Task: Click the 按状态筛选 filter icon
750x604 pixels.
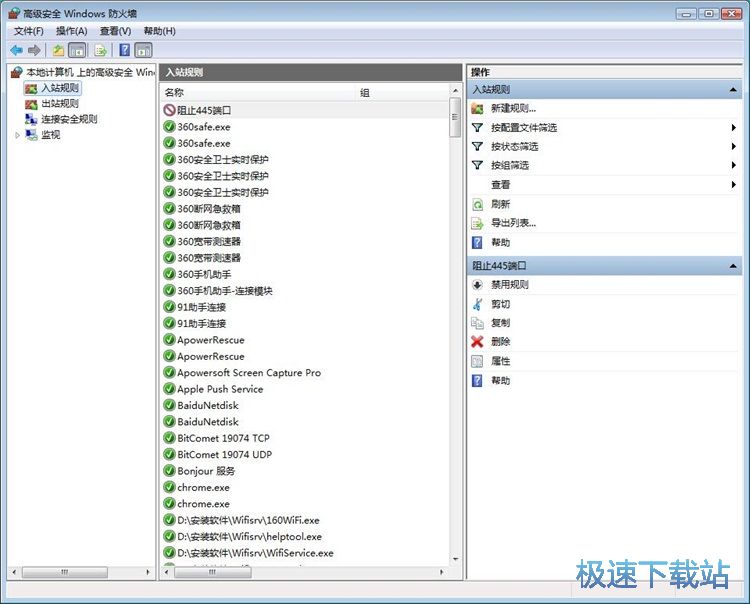Action: 477,146
